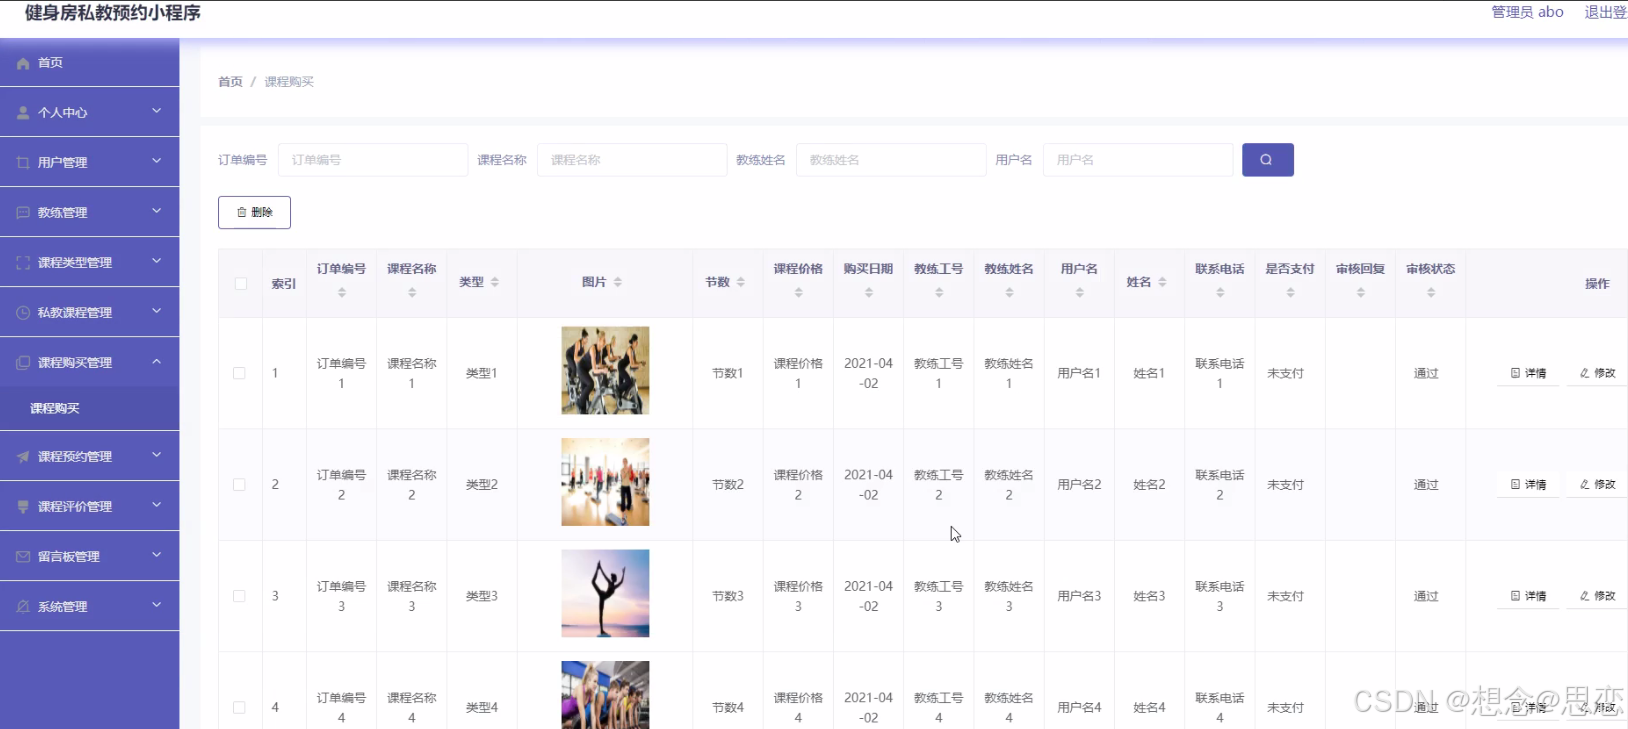Expand the 用户管理 menu chevron
Screen dimensions: 1628x729
pyautogui.click(x=157, y=161)
